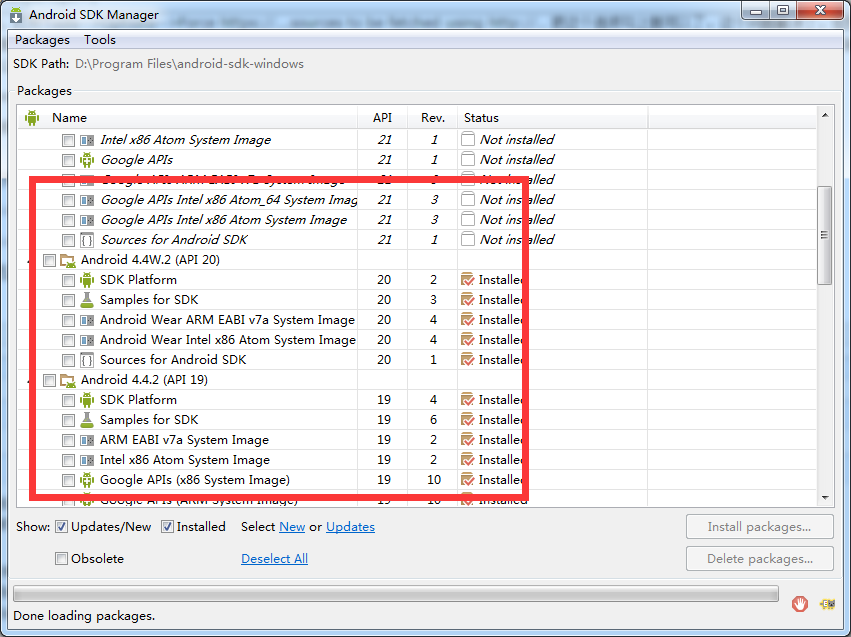Viewport: 851px width, 637px height.
Task: Click the loading progress bar
Action: pos(396,593)
